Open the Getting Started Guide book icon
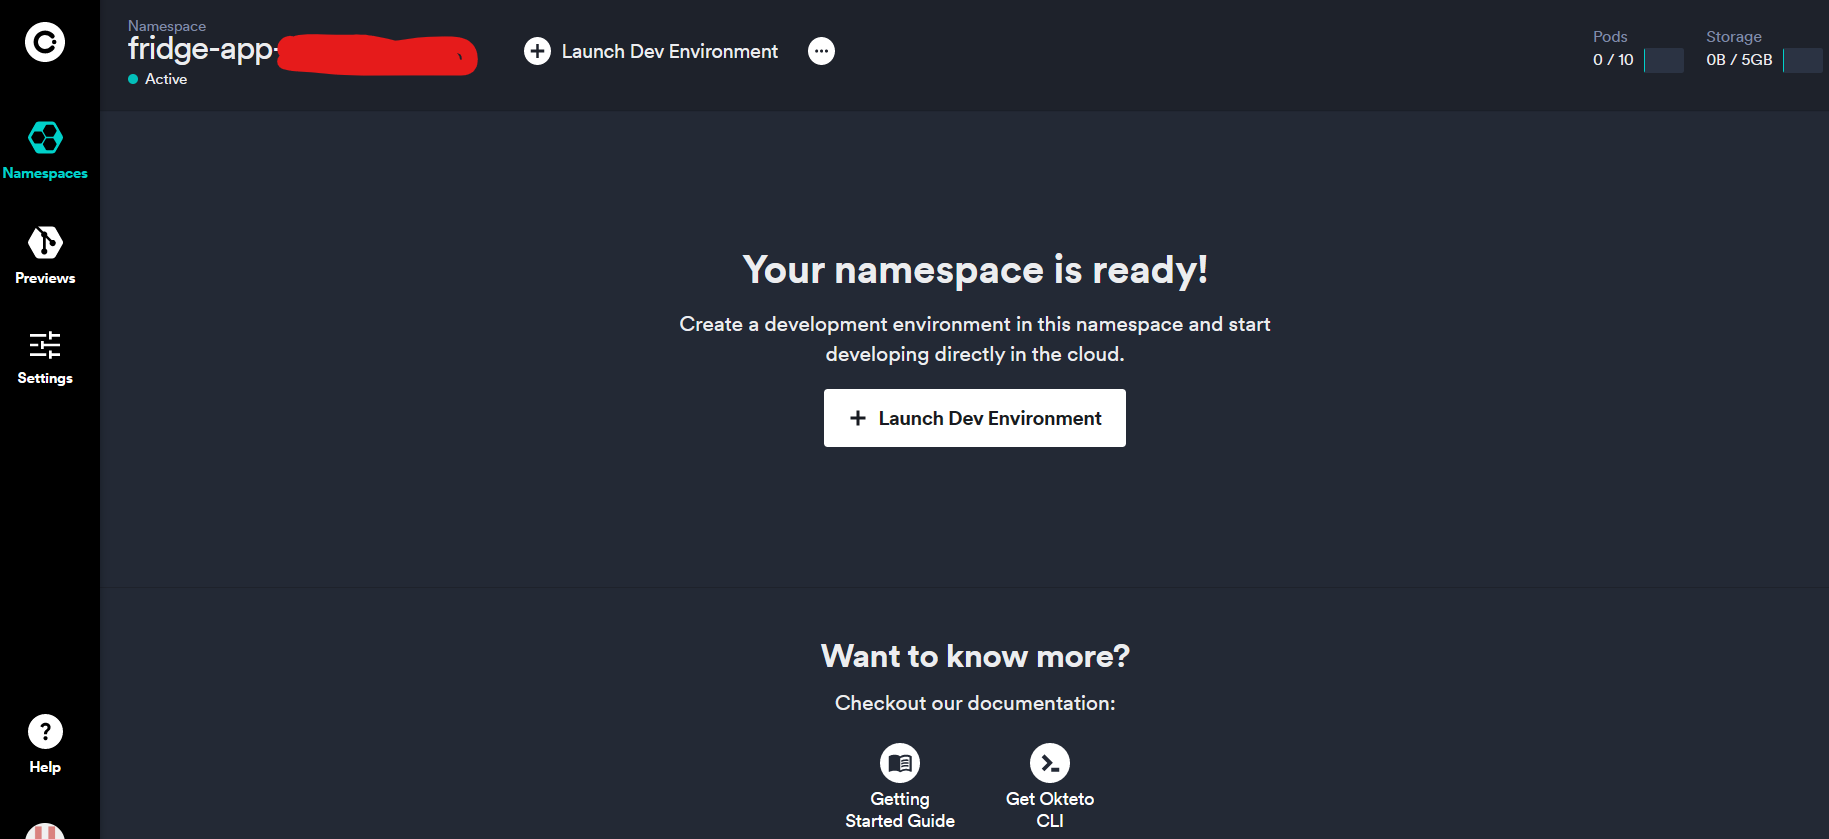The image size is (1829, 839). coord(900,763)
